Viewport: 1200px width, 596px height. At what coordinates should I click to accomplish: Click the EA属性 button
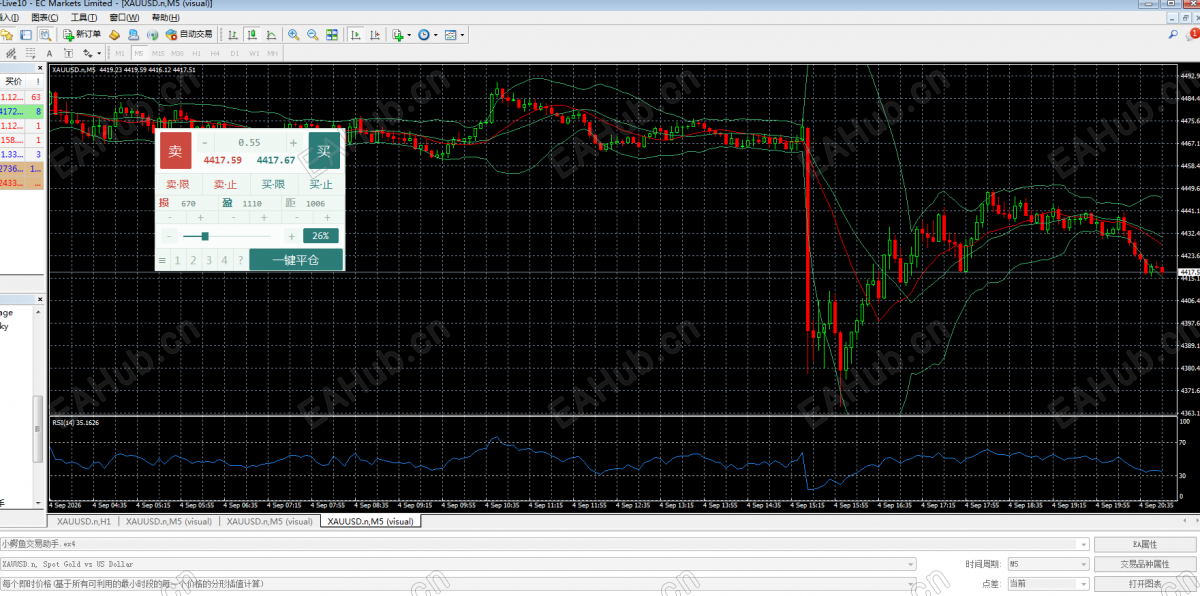pos(1144,545)
